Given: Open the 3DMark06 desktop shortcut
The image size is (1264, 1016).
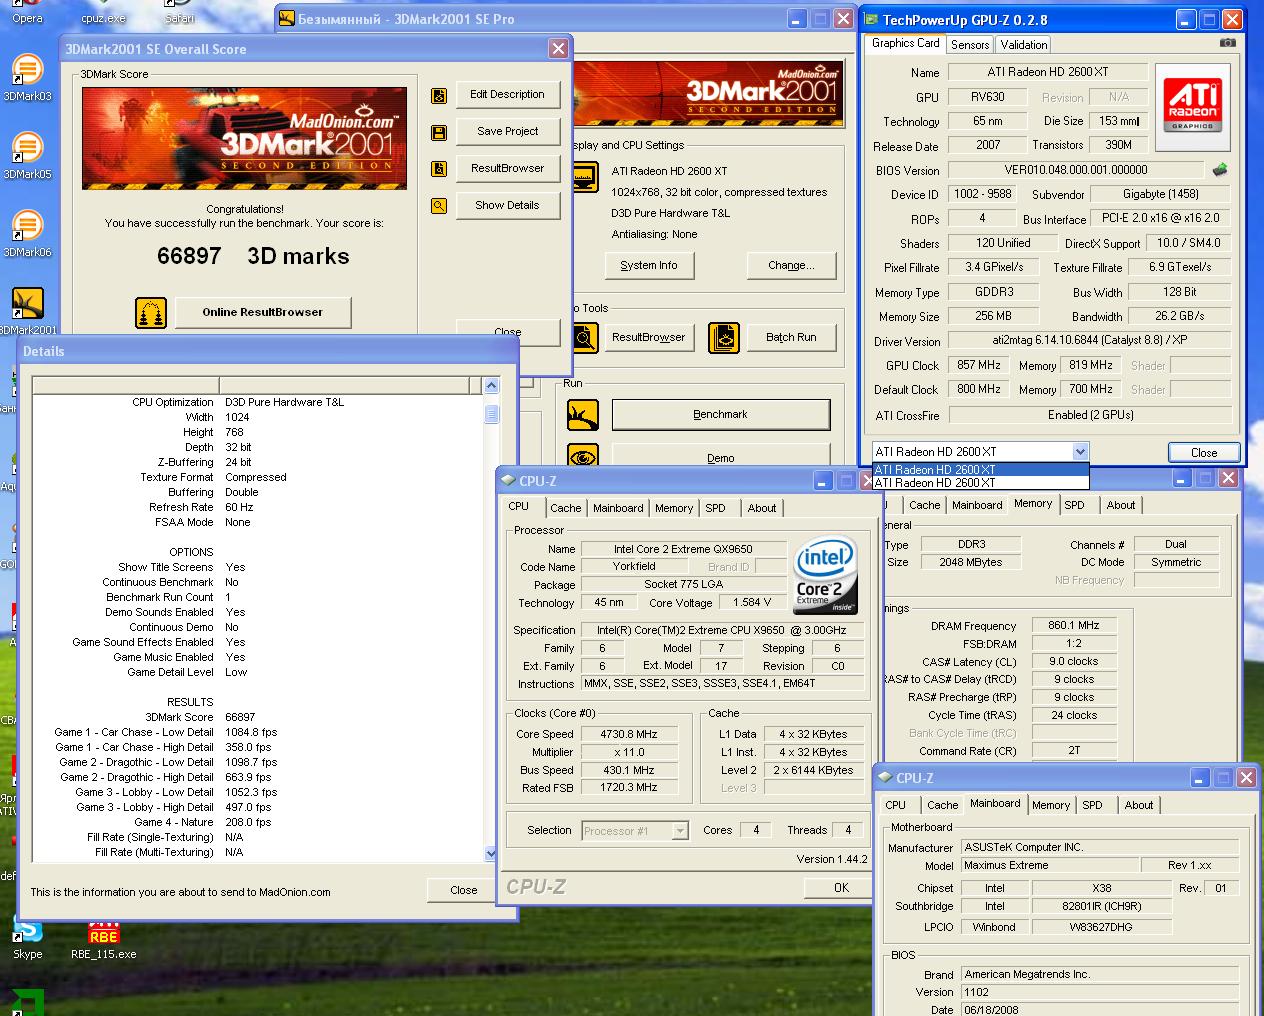Looking at the screenshot, I should pyautogui.click(x=27, y=234).
